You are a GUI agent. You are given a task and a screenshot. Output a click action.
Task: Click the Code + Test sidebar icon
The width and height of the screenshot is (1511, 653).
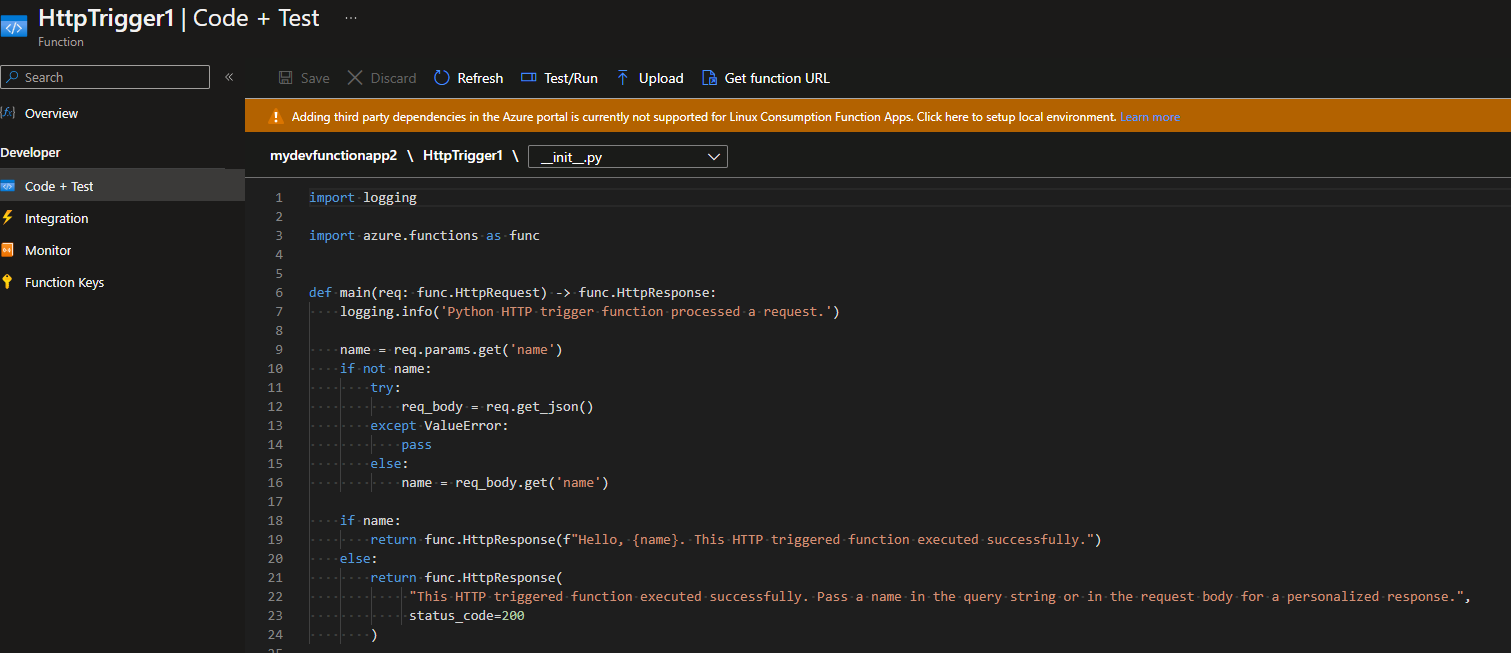click(x=8, y=186)
